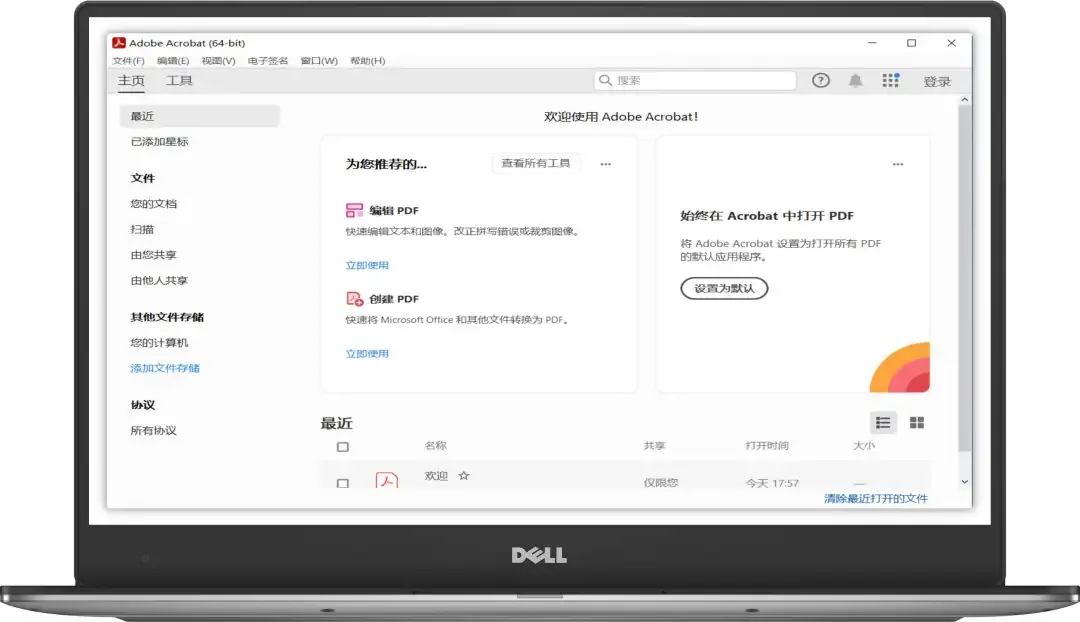
Task: Click the search magnifier icon
Action: coord(605,81)
